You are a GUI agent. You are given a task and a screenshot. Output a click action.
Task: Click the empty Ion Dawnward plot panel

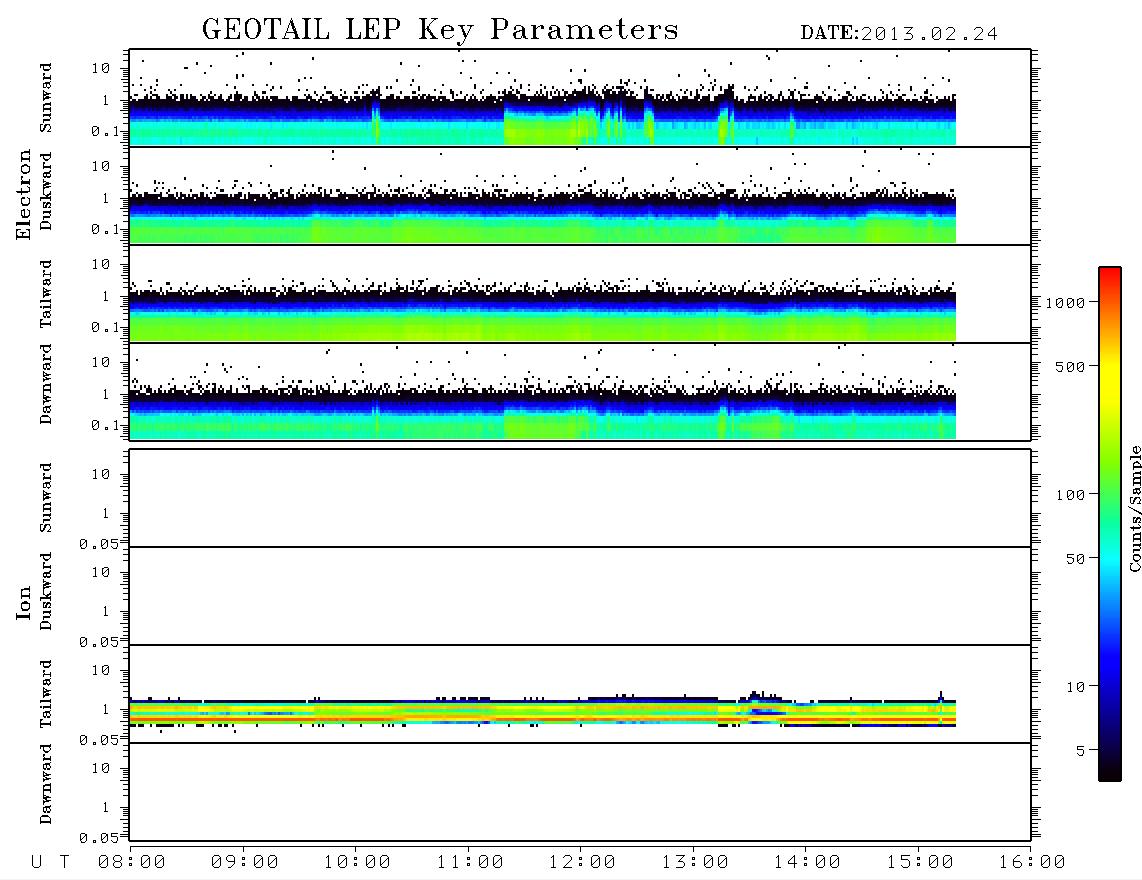click(580, 792)
